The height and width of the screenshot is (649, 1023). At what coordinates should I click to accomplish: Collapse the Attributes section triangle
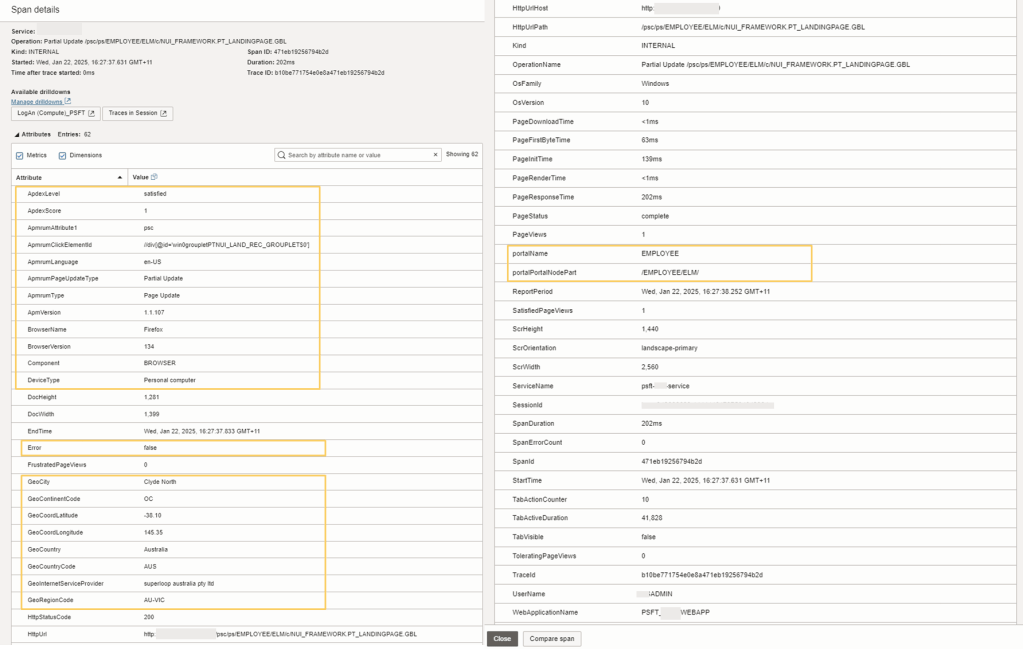click(x=16, y=133)
